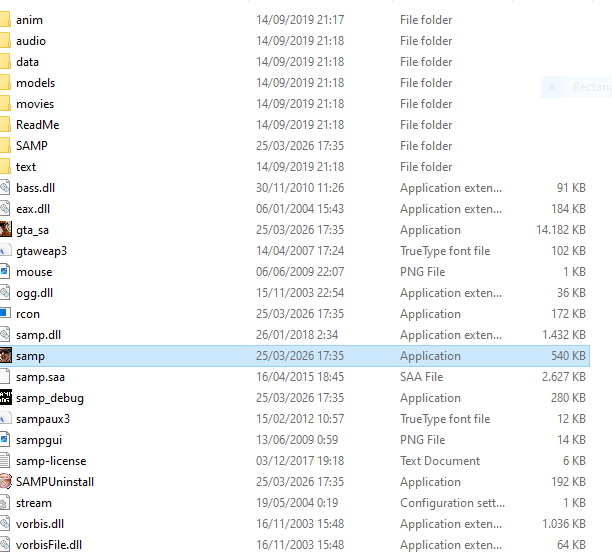This screenshot has height=559, width=612.
Task: Select the anim folder name
Action: 29,20
